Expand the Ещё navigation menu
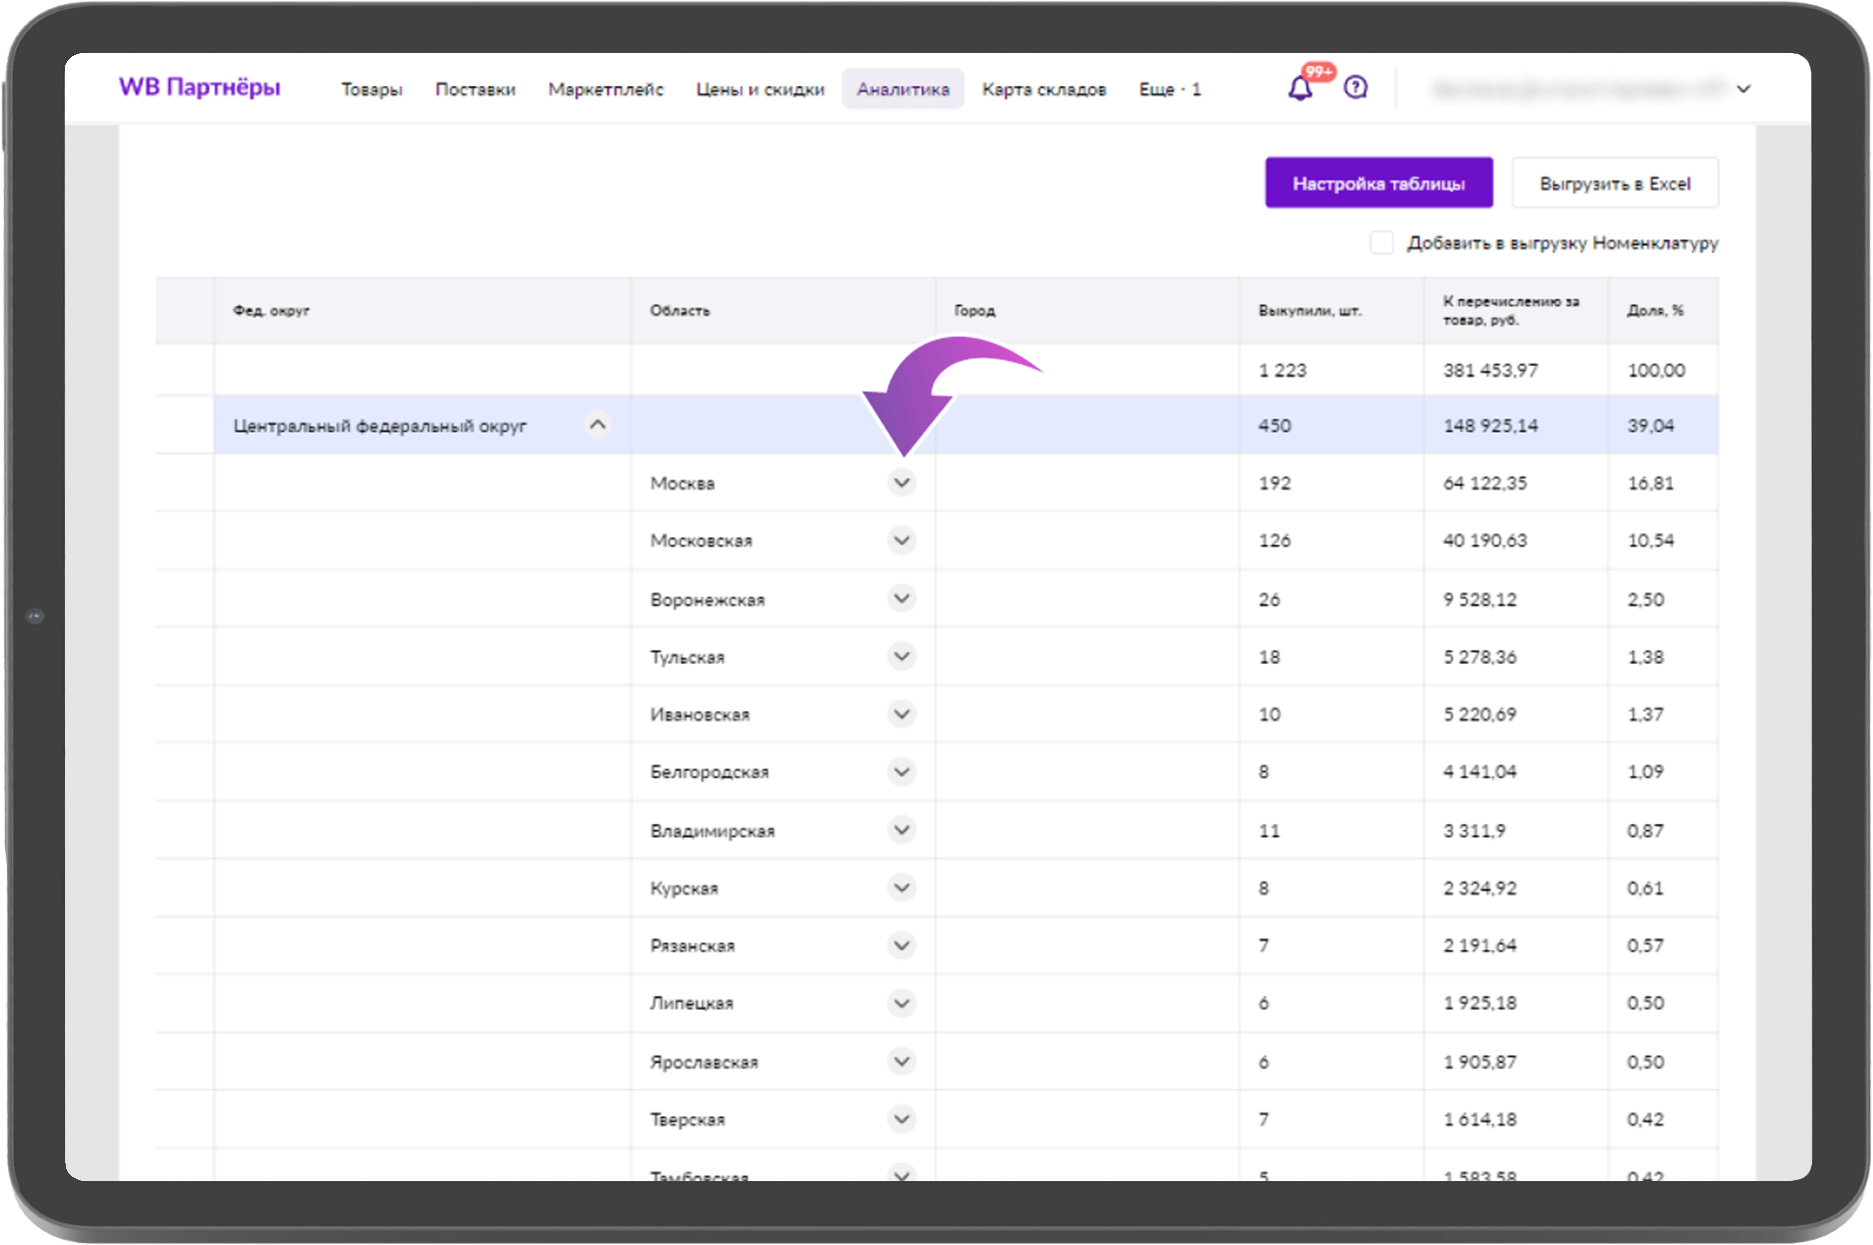Screen dimensions: 1873x1245 [1168, 89]
